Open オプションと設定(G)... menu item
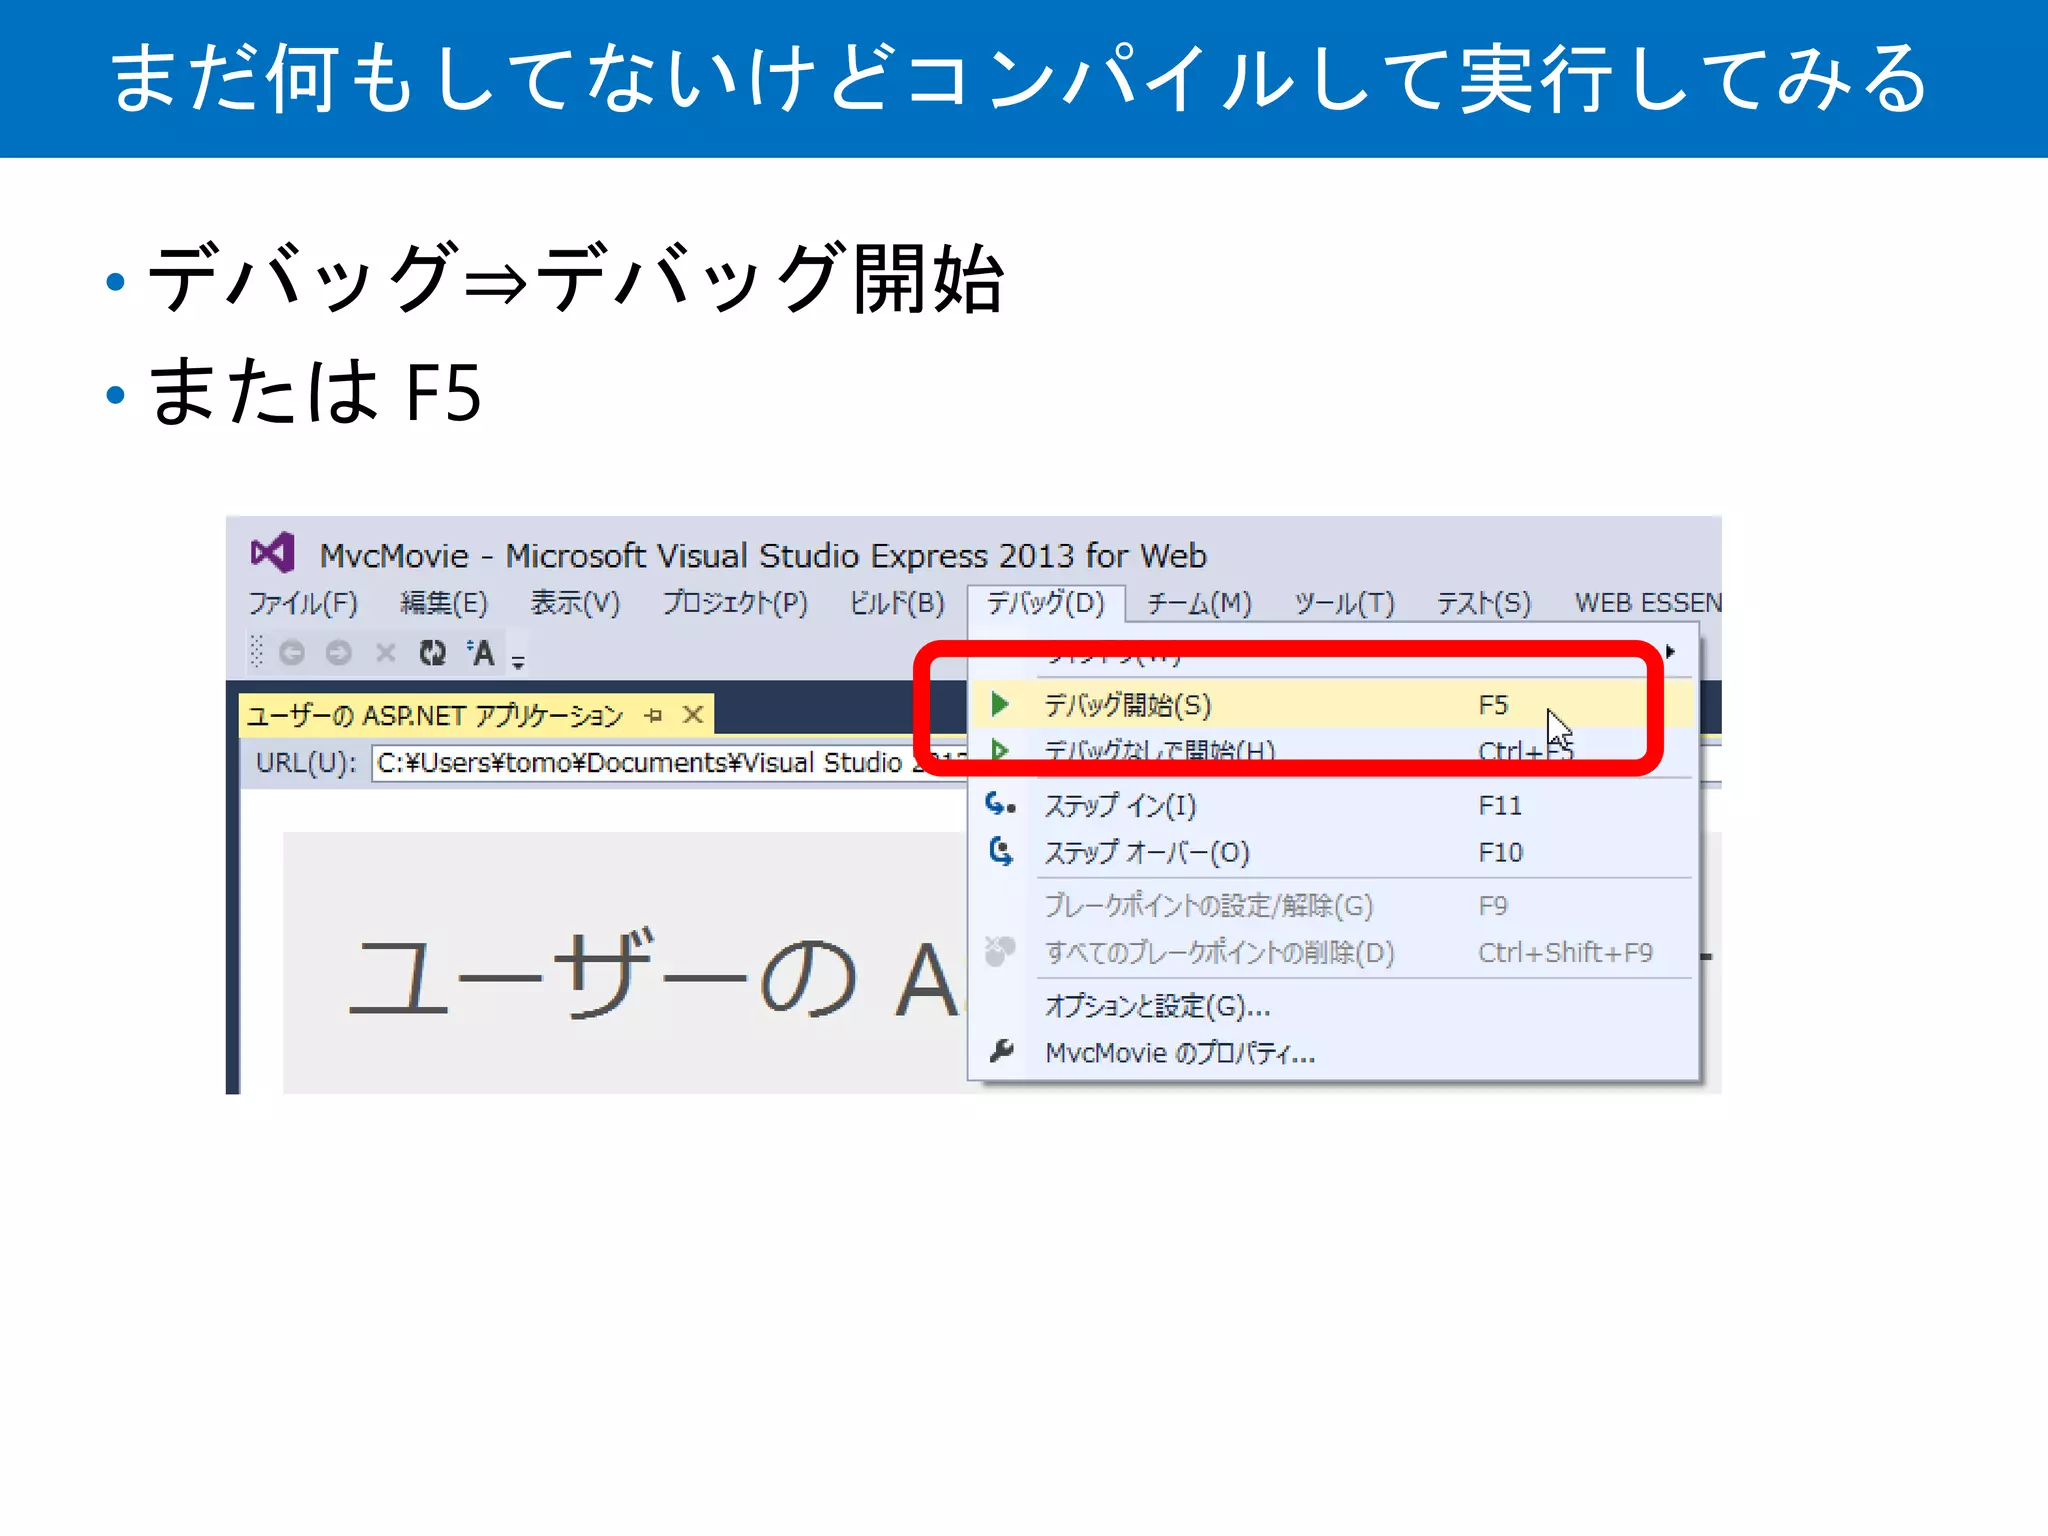The image size is (2048, 1536). (x=1334, y=1005)
